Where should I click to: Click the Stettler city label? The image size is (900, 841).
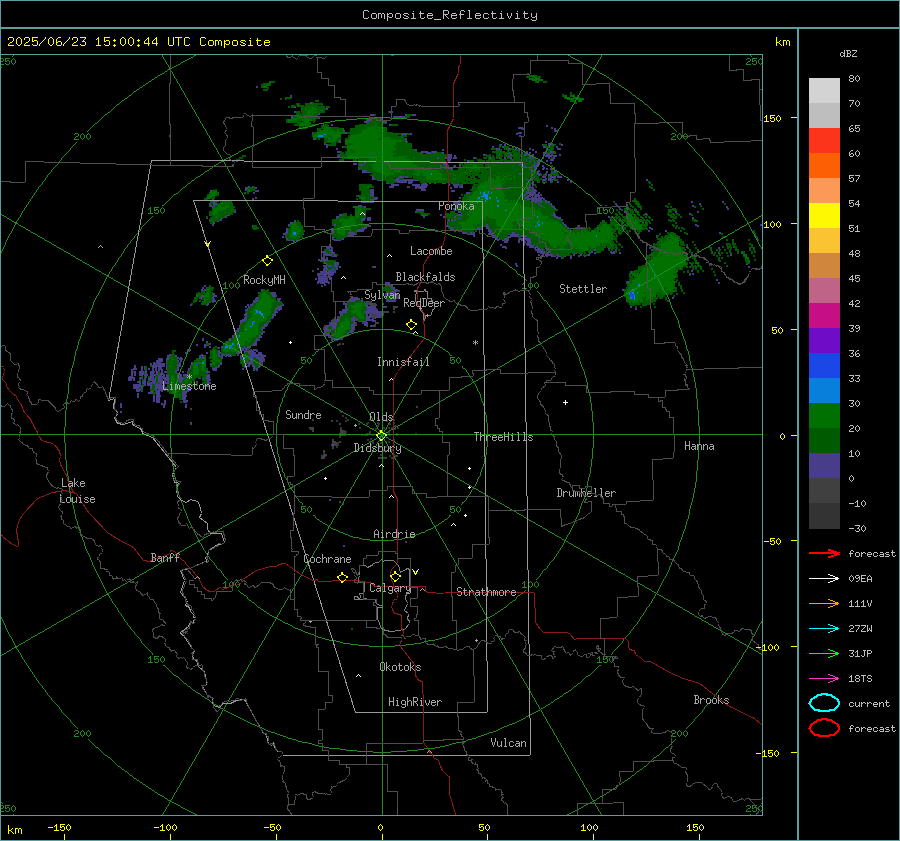(583, 289)
